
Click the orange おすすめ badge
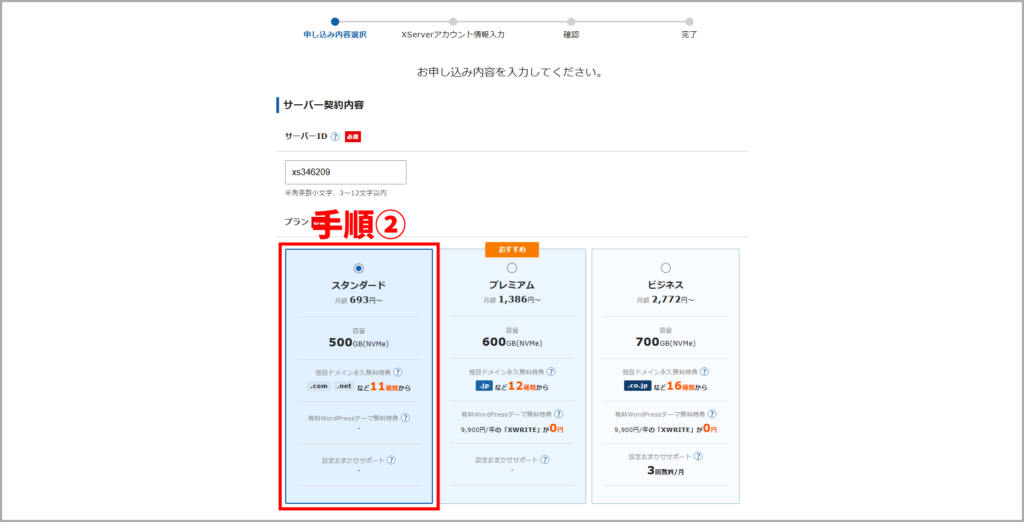(512, 249)
